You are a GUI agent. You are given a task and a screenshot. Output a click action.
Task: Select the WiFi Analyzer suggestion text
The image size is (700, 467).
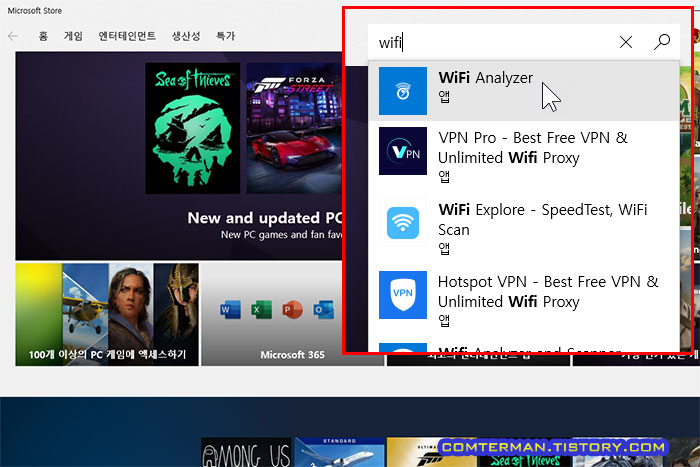point(486,78)
